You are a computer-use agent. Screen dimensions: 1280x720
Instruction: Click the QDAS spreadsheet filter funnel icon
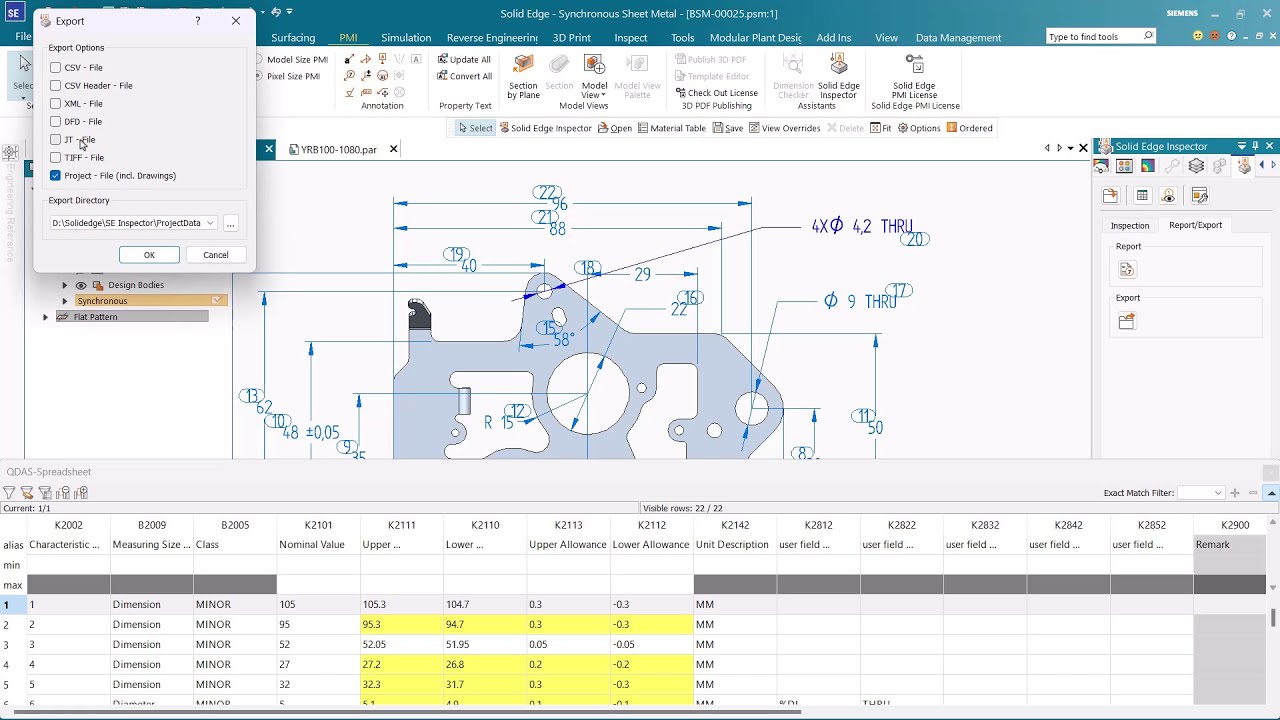[x=9, y=492]
